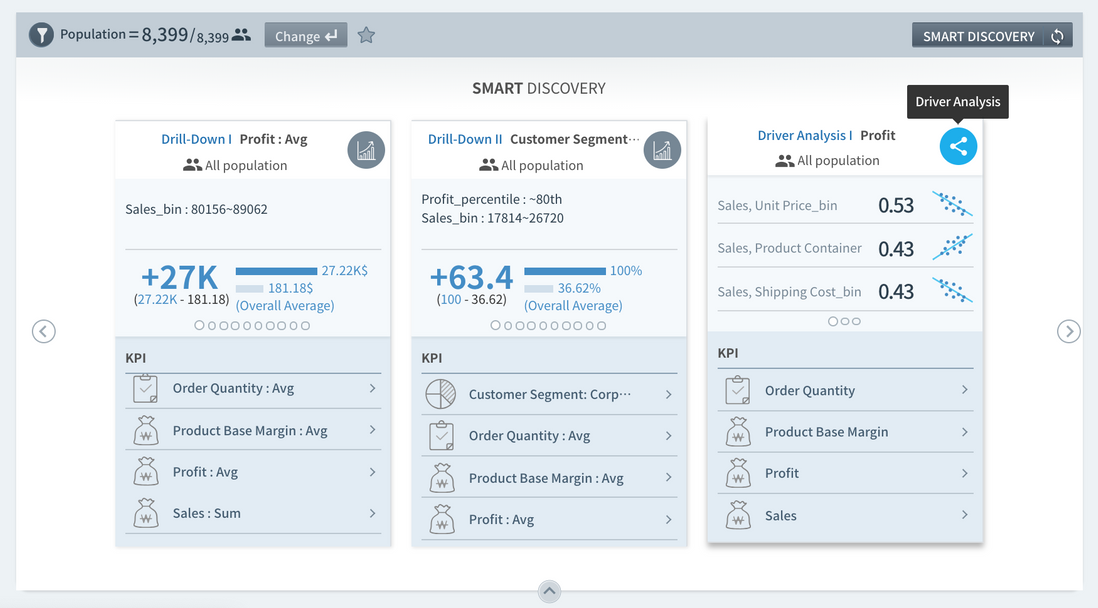This screenshot has width=1098, height=608.
Task: Click the Sales, Product Container row label
Action: pos(789,248)
